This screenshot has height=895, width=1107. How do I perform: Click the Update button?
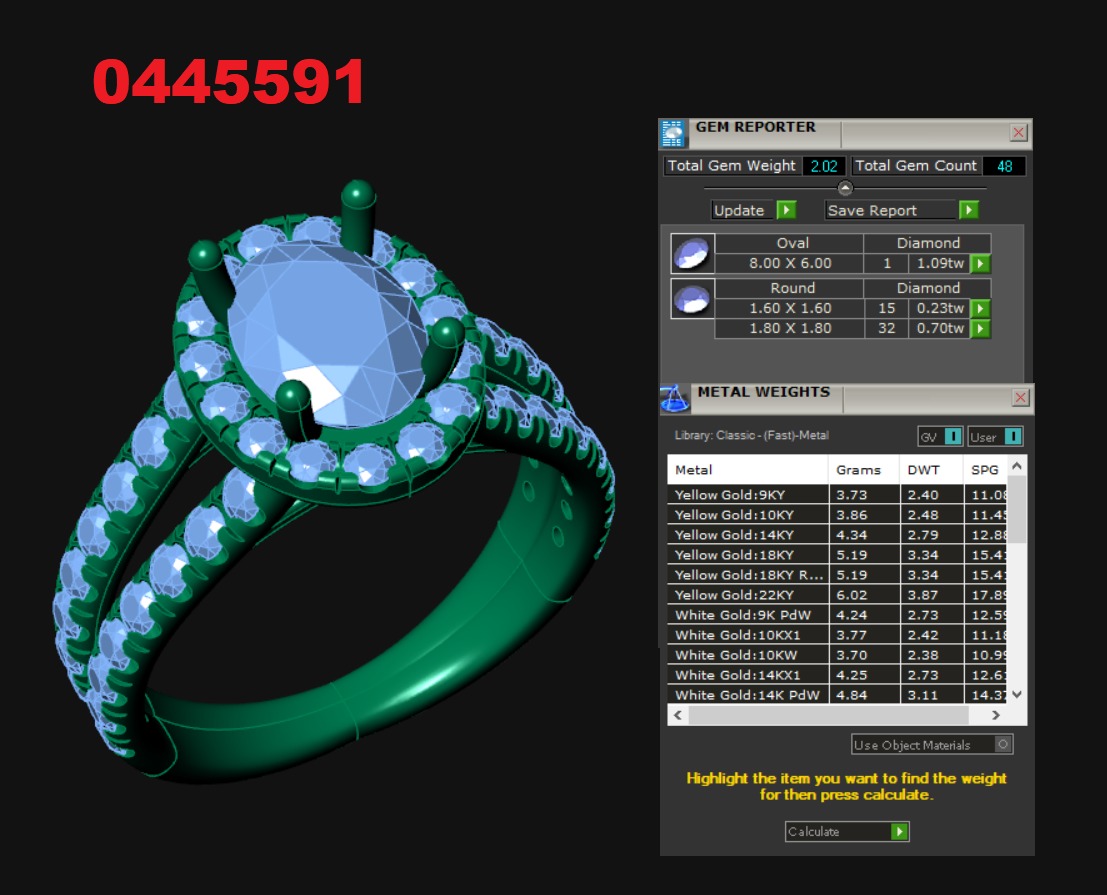click(x=754, y=210)
